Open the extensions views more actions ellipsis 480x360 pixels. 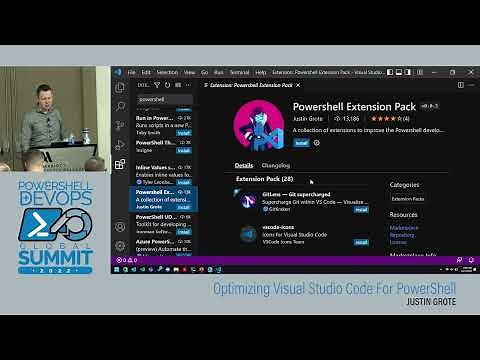pyautogui.click(x=188, y=85)
